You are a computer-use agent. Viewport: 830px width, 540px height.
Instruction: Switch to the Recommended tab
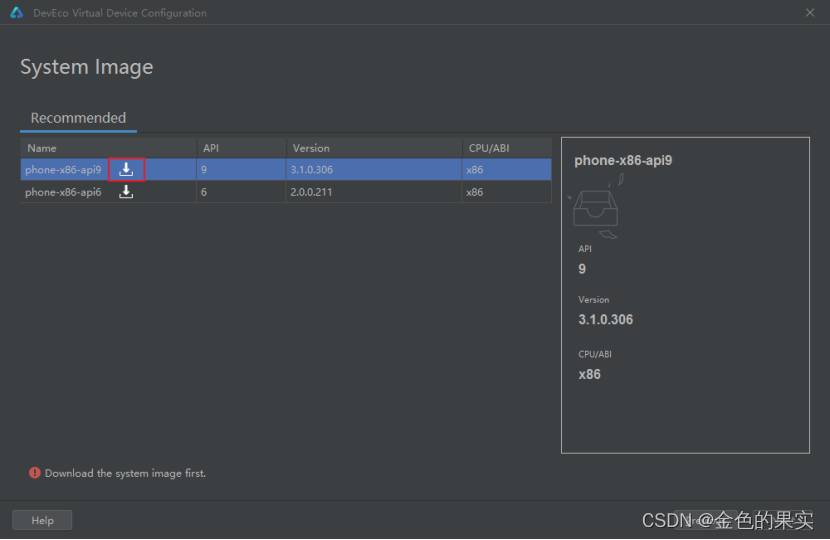78,118
